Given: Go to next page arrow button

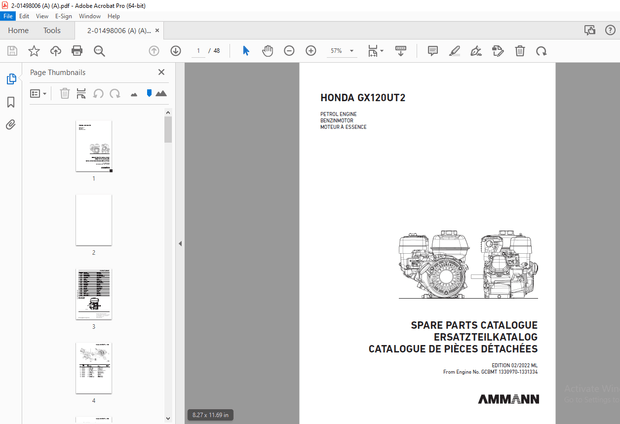Looking at the screenshot, I should click(x=176, y=51).
